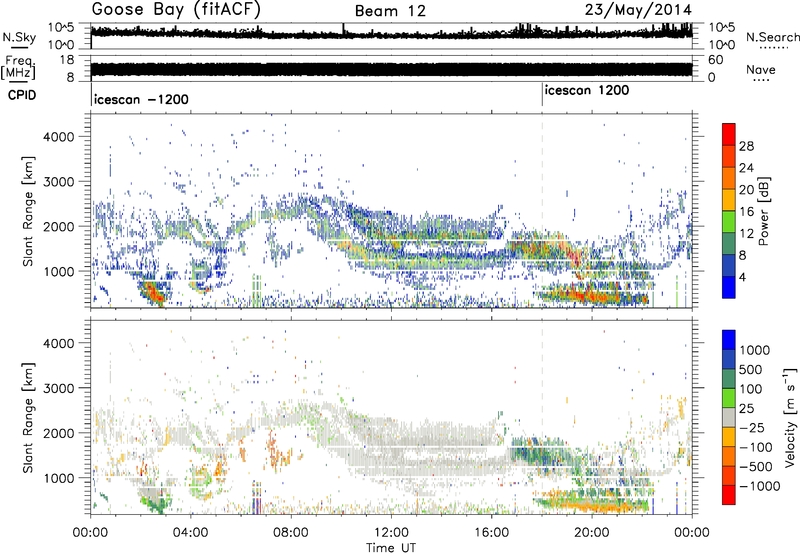Click the "16" label on Power colorbar

coord(746,211)
